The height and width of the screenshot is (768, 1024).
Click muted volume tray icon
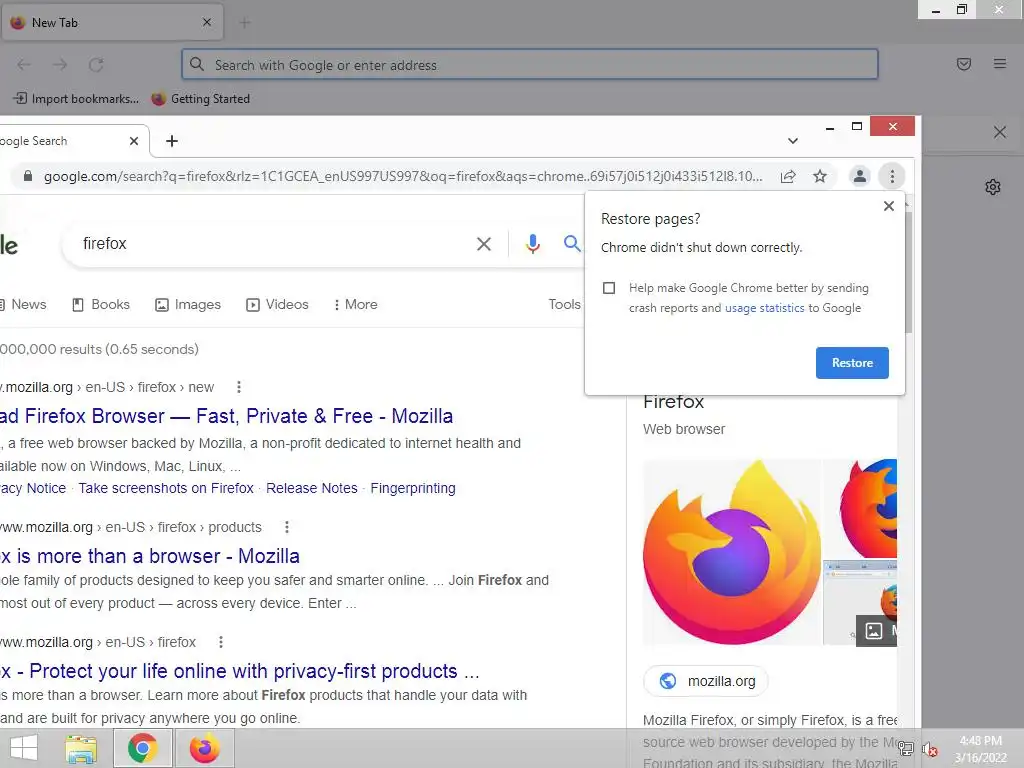929,749
